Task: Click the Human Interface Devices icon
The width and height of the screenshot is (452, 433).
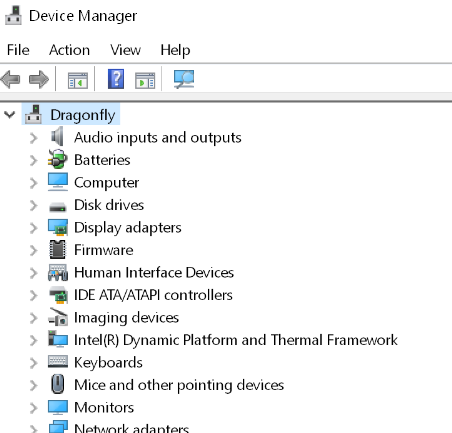Action: (58, 272)
